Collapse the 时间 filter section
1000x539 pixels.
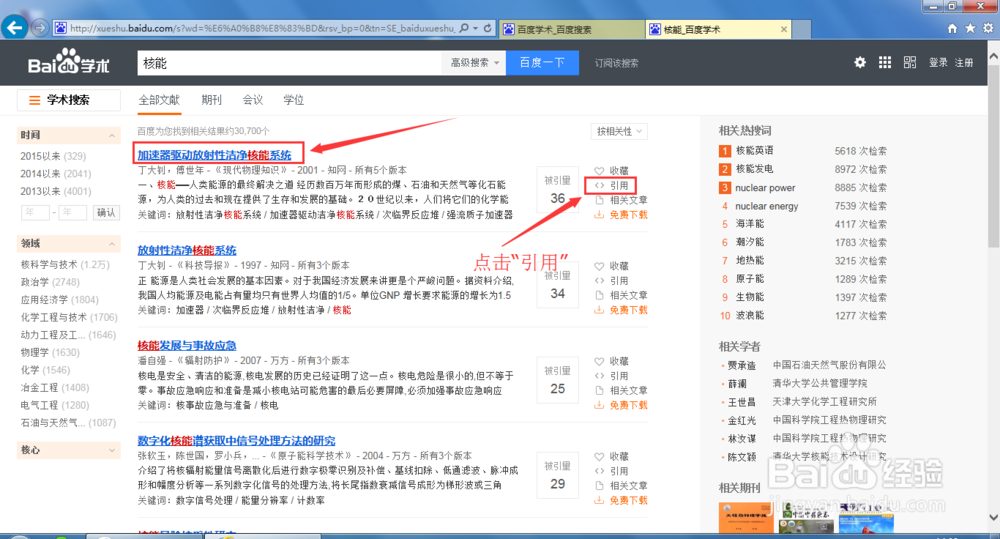[112, 135]
